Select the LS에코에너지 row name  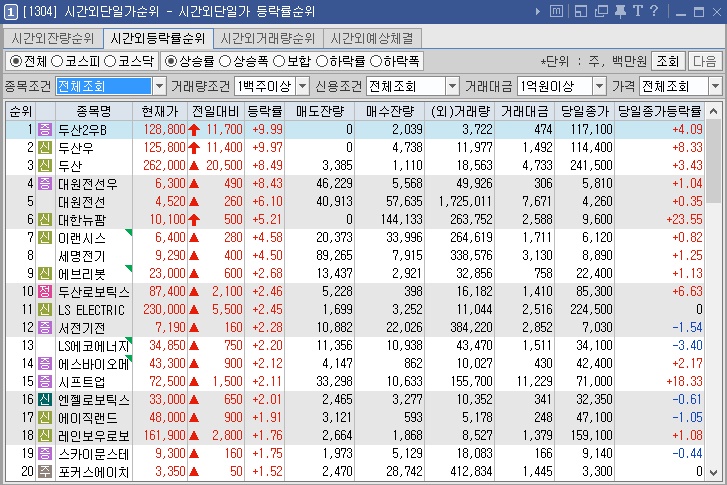click(x=94, y=346)
